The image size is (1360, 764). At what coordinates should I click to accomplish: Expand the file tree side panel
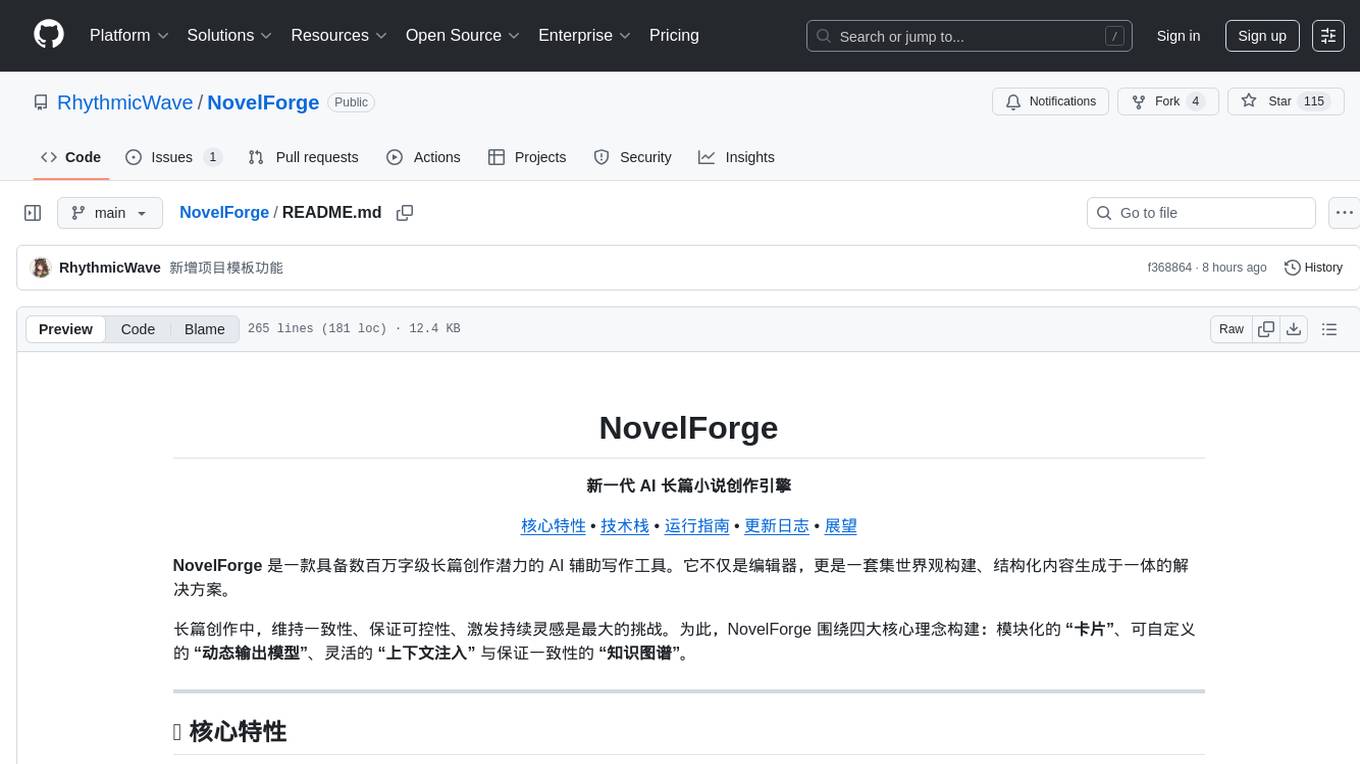33,213
